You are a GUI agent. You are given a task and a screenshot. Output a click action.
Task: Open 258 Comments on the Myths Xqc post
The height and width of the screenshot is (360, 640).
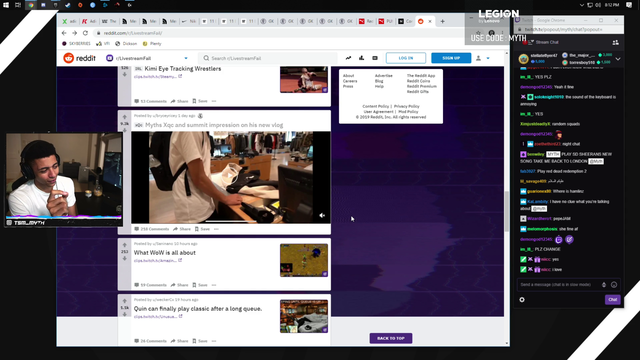click(151, 229)
